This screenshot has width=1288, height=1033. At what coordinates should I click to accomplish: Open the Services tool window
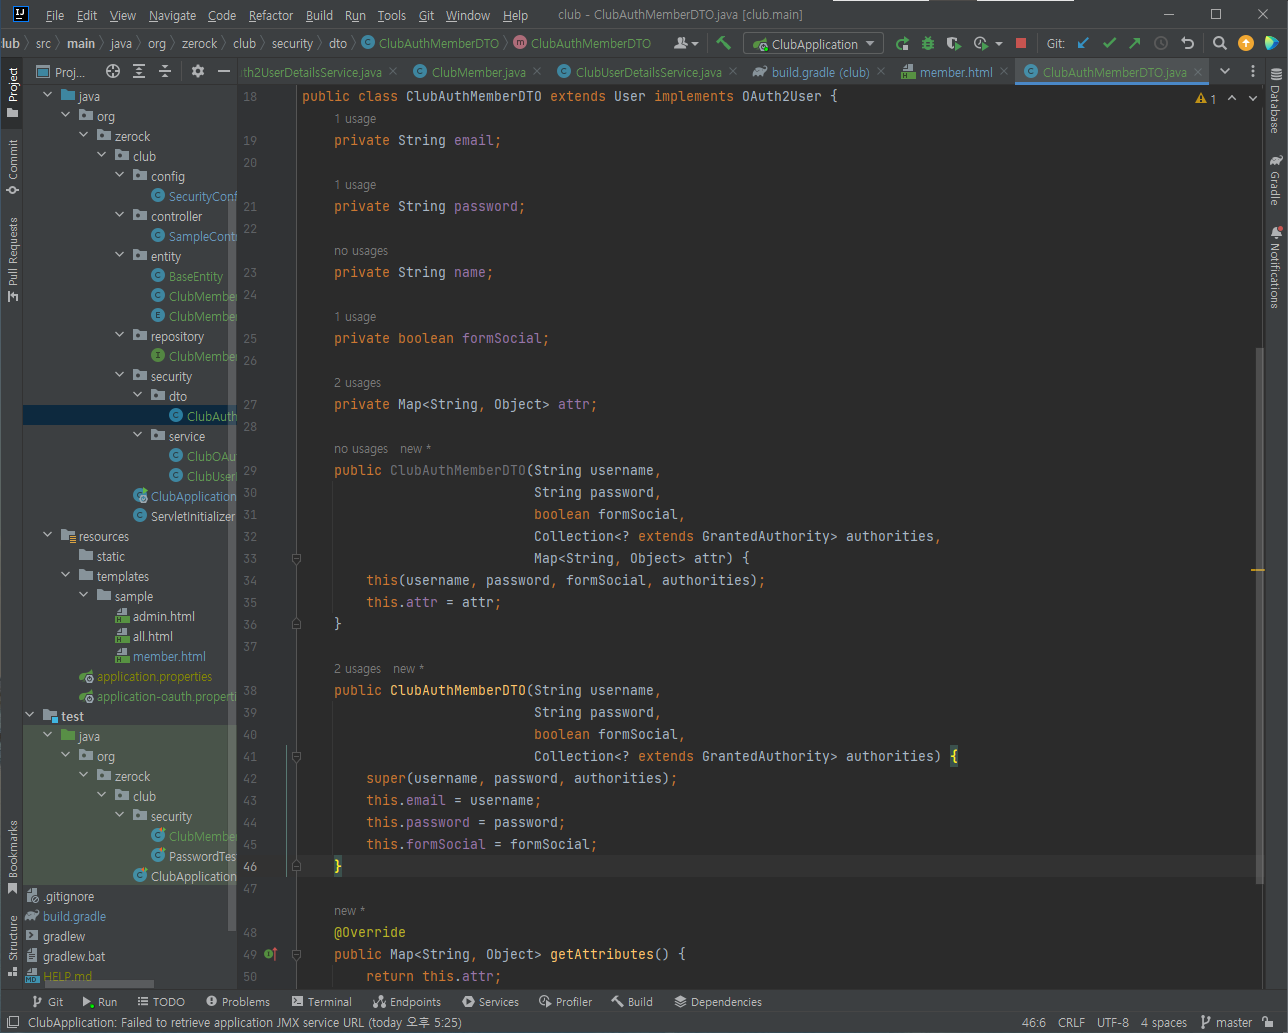(x=490, y=1001)
